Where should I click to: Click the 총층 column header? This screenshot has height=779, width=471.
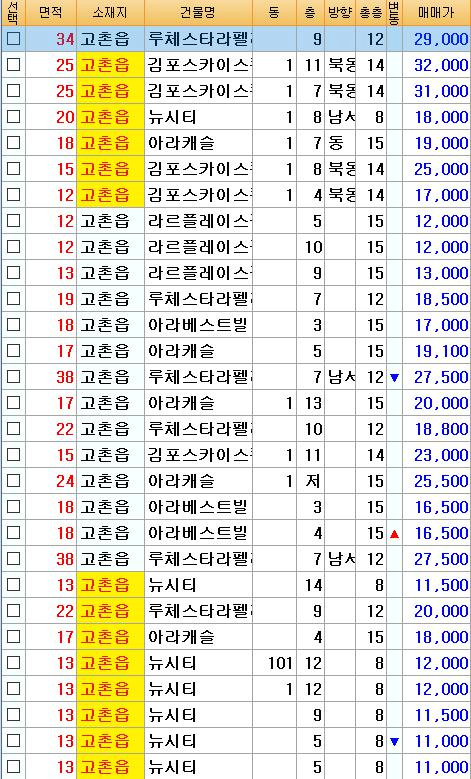click(x=372, y=13)
